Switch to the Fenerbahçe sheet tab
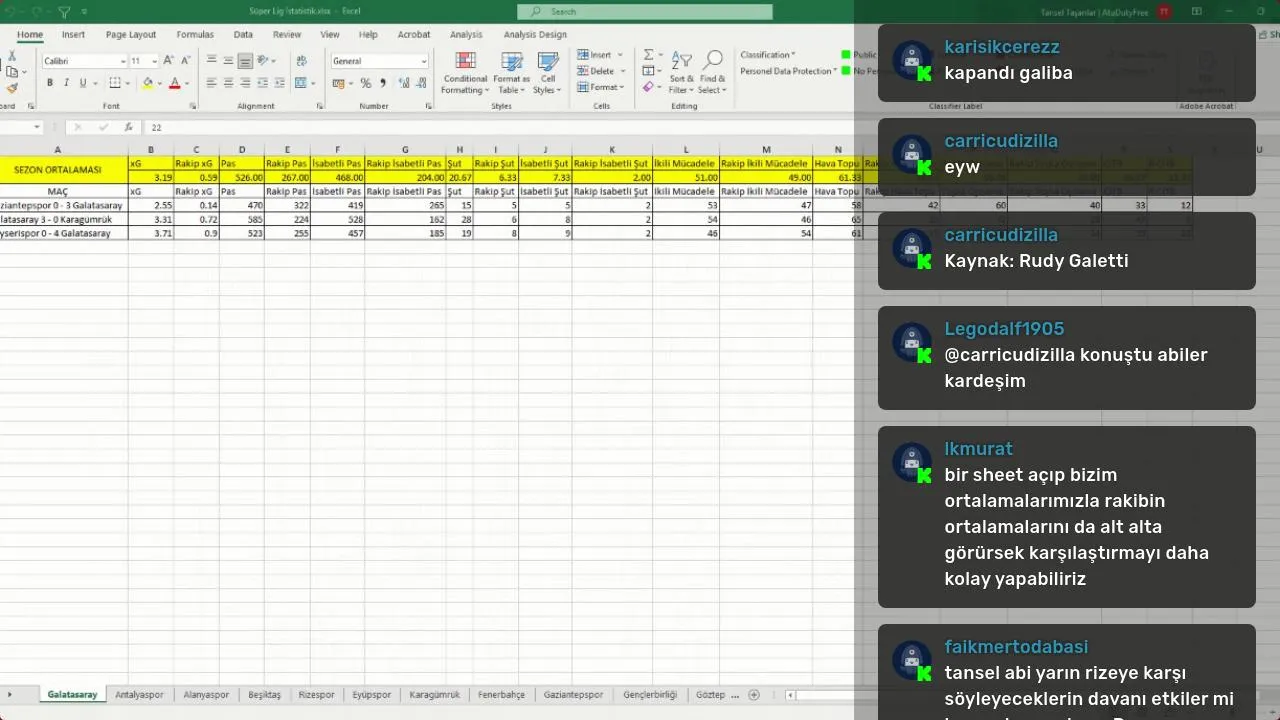Viewport: 1280px width, 720px height. (501, 694)
